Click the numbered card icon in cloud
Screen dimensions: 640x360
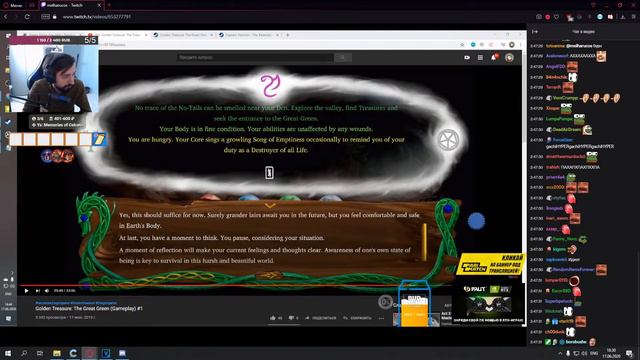pyautogui.click(x=269, y=173)
